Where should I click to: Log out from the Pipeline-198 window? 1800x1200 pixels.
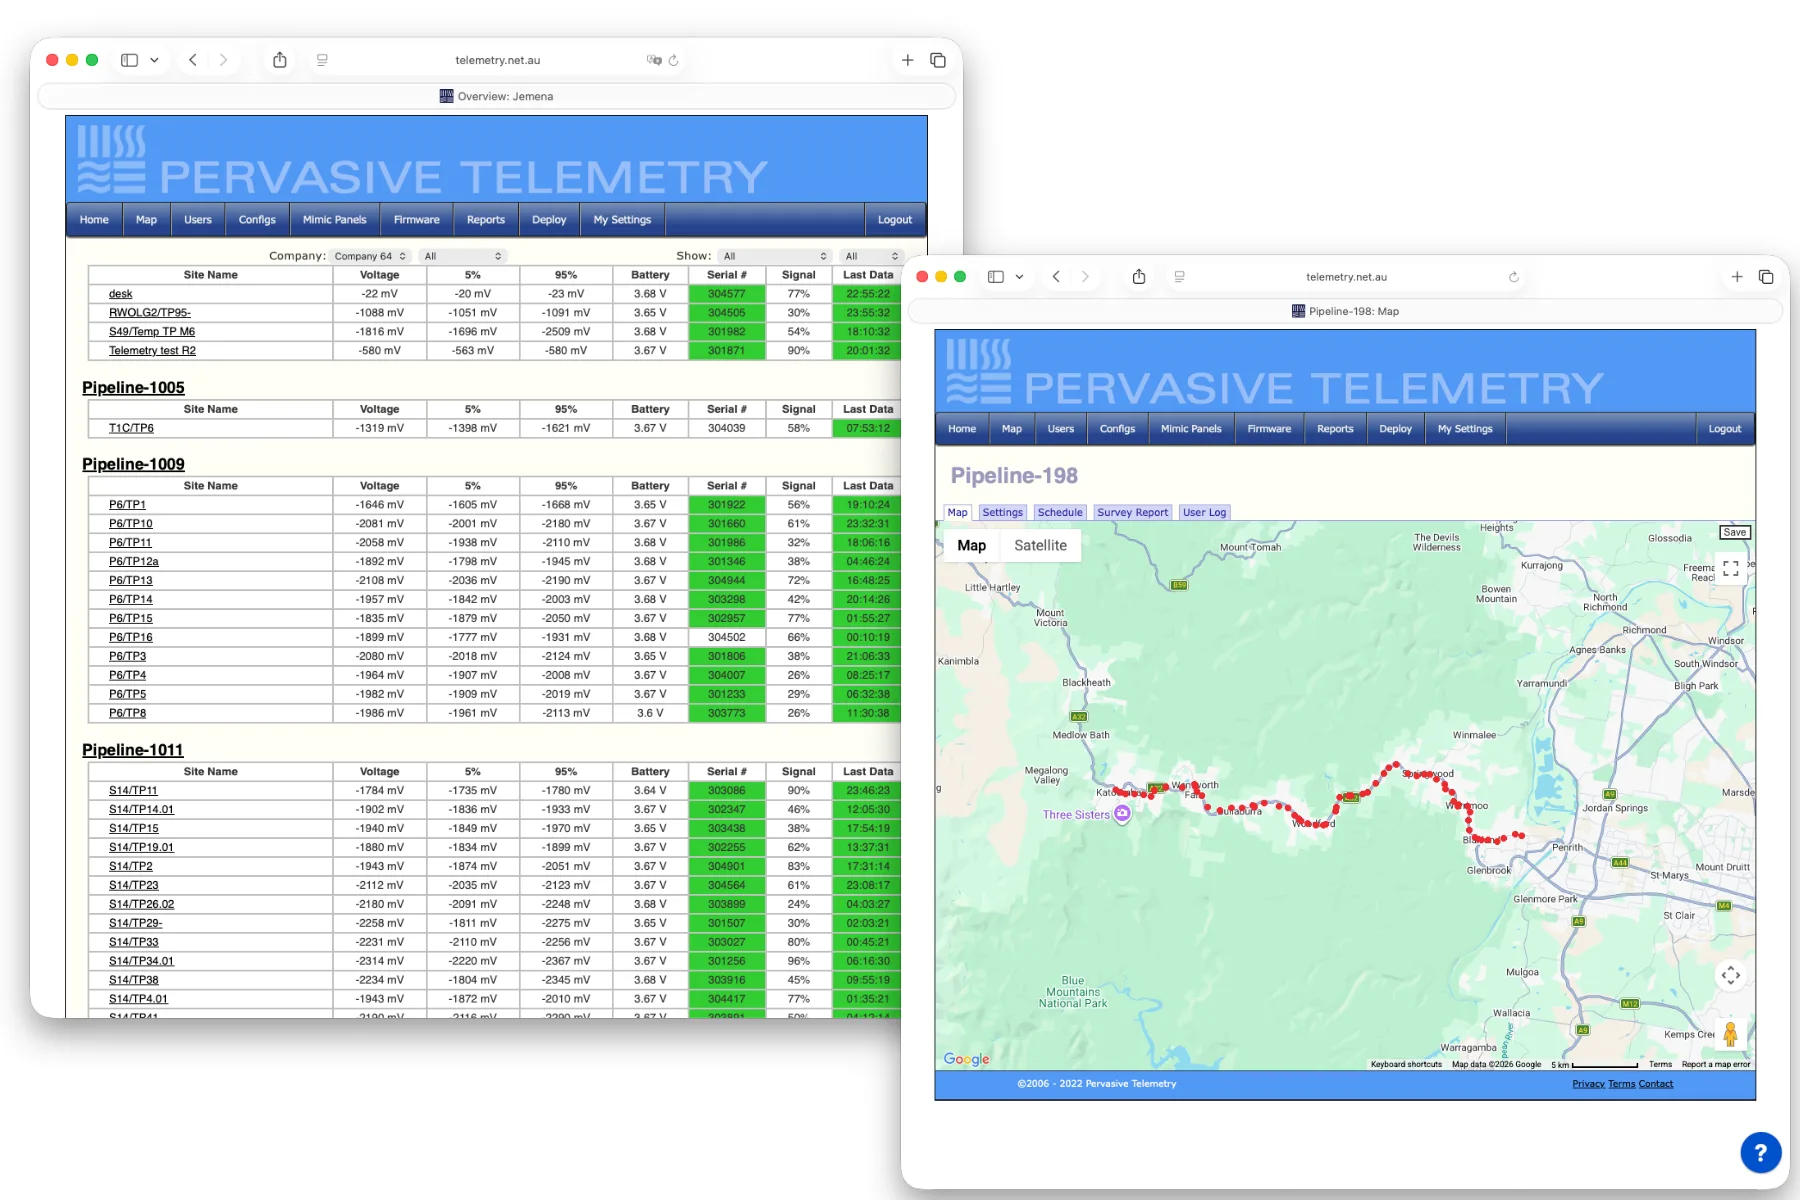click(x=1724, y=429)
